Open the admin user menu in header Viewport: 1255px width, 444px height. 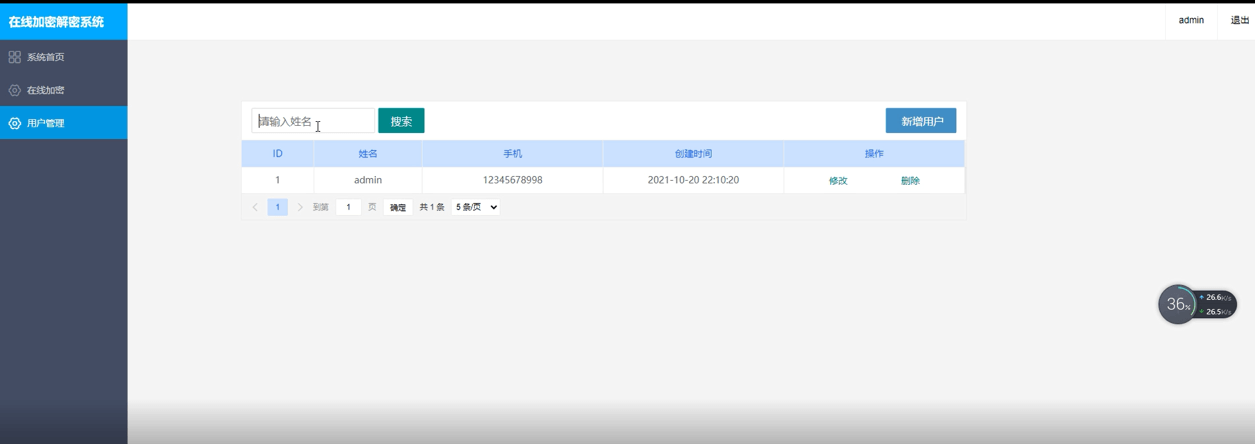[1191, 20]
